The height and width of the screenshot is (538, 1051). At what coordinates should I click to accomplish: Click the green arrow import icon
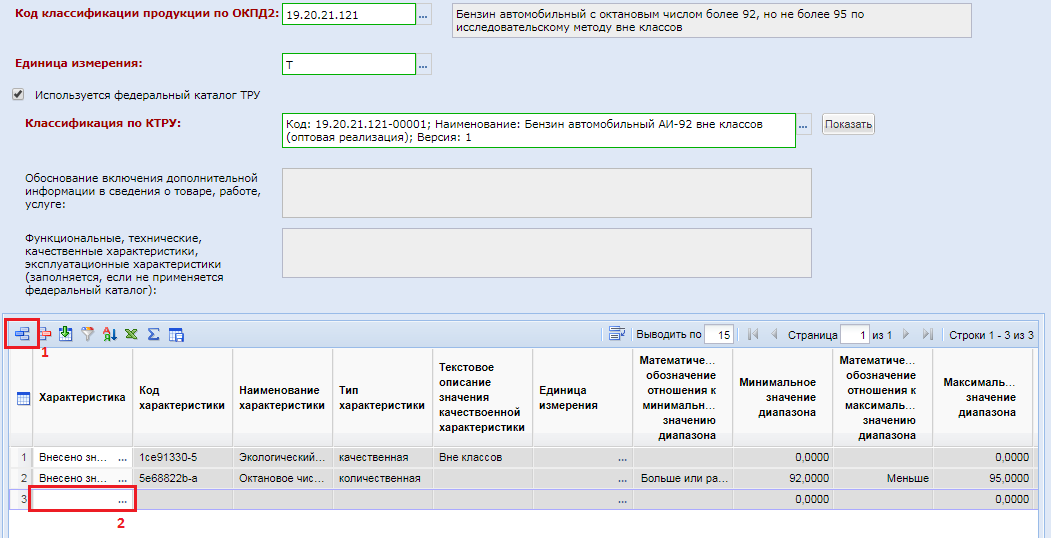(x=65, y=334)
